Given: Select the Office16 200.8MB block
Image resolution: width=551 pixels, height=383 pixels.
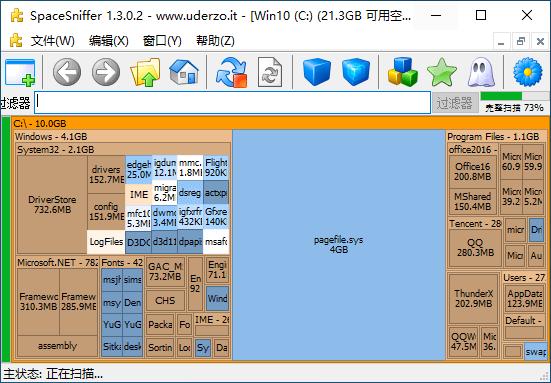Looking at the screenshot, I should [473, 171].
